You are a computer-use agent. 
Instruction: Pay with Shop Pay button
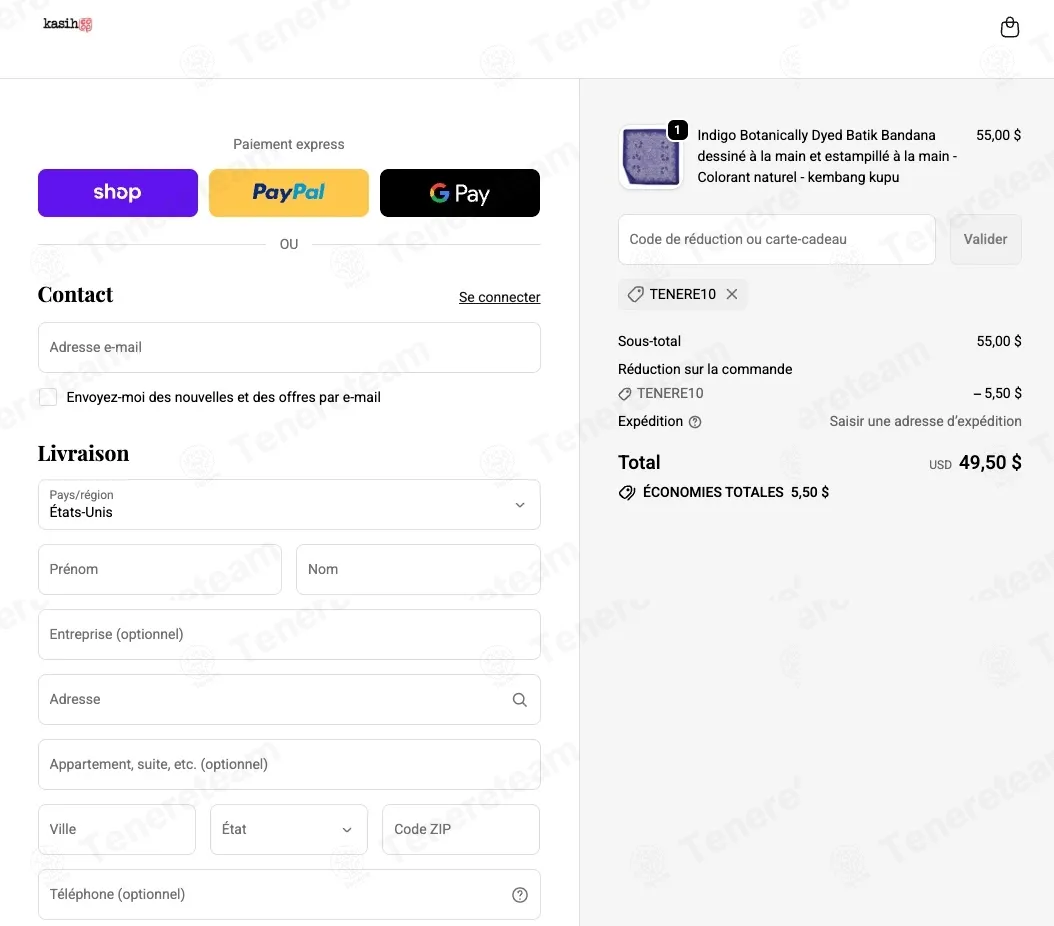click(x=118, y=193)
